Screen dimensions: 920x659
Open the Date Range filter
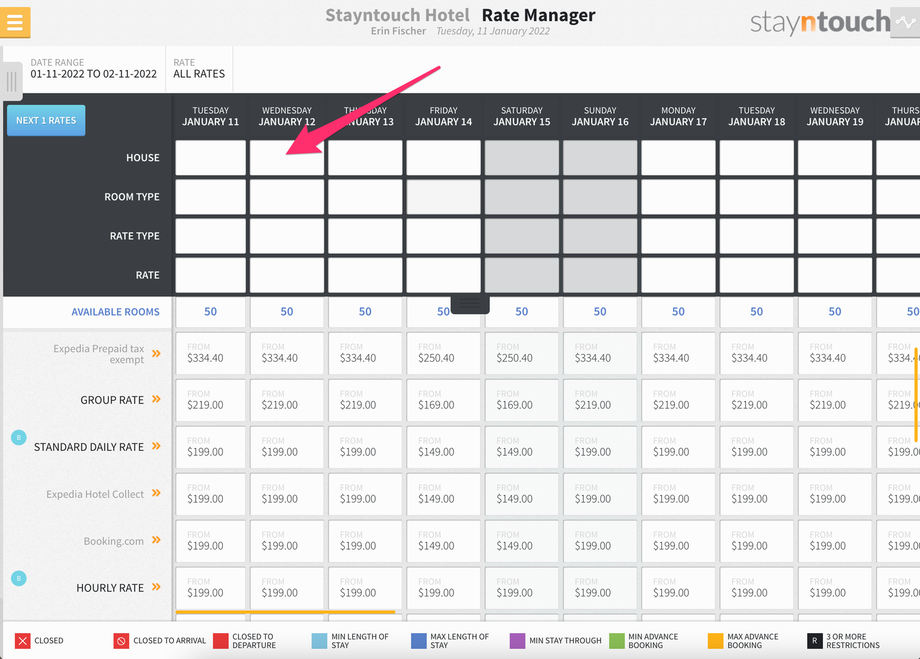point(94,69)
